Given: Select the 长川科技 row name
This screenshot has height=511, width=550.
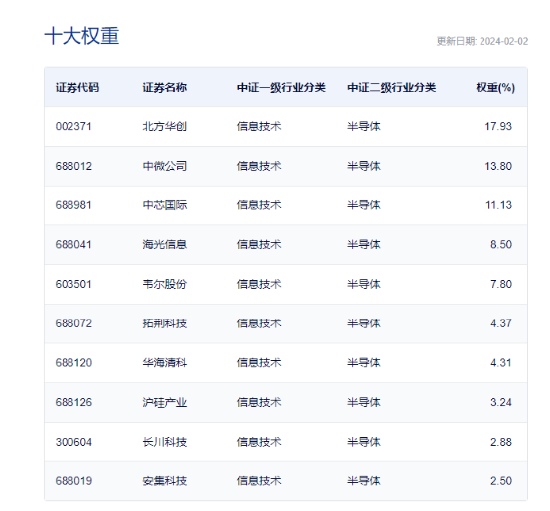Looking at the screenshot, I should (165, 442).
